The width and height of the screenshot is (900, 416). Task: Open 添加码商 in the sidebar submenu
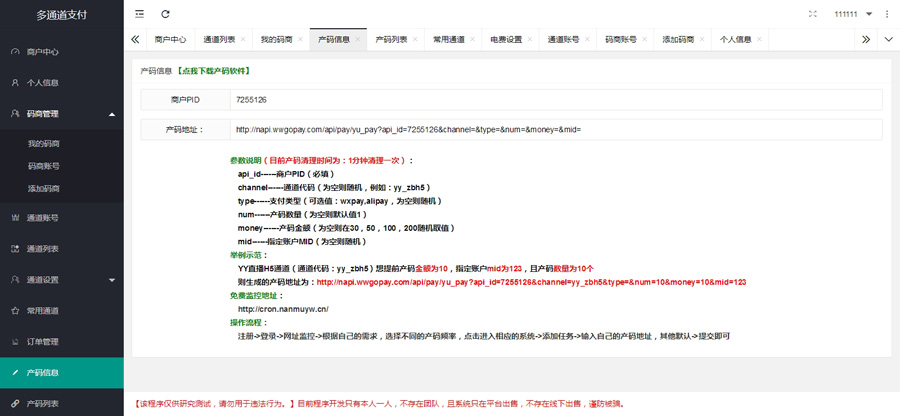click(x=43, y=188)
